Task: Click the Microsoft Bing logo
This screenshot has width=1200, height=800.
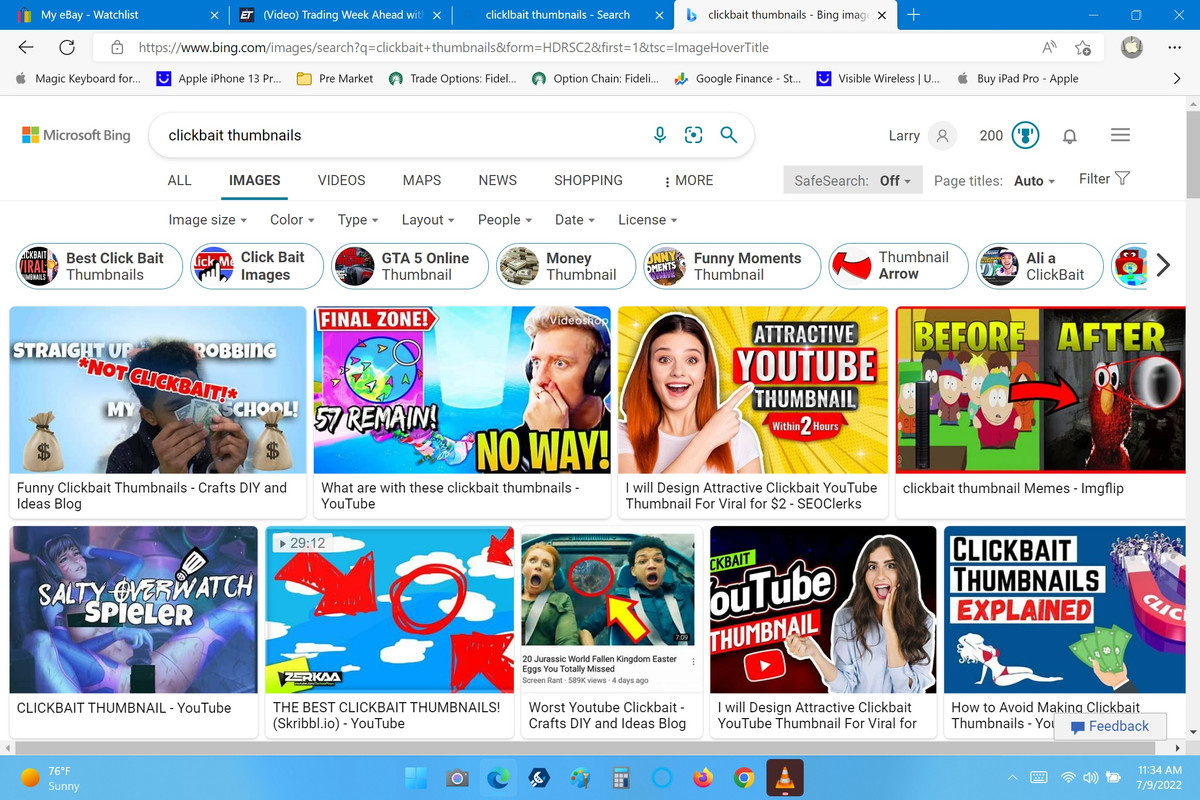Action: [77, 135]
